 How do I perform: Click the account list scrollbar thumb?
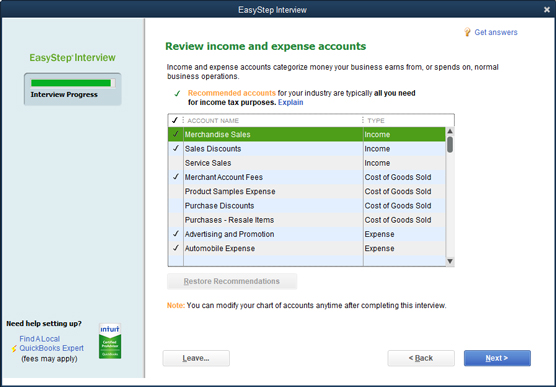(x=450, y=144)
